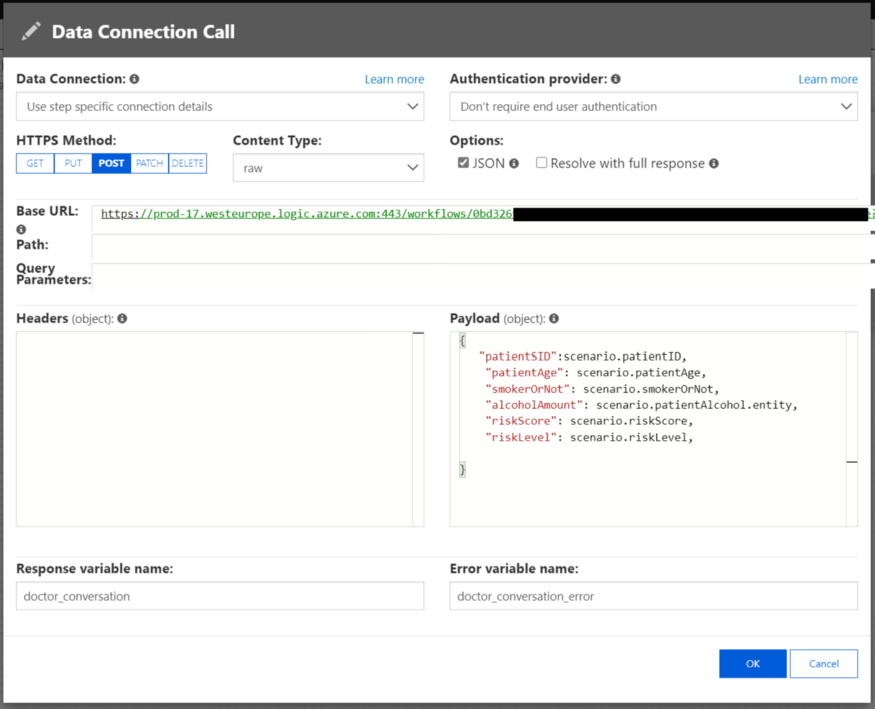Click the info icon beside Payload object

pyautogui.click(x=553, y=318)
